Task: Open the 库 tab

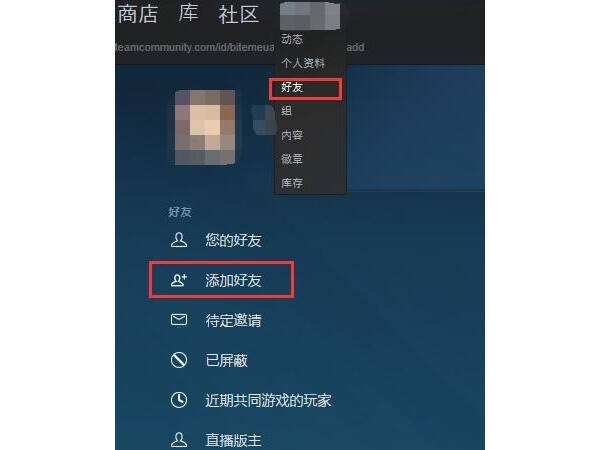Action: 188,13
